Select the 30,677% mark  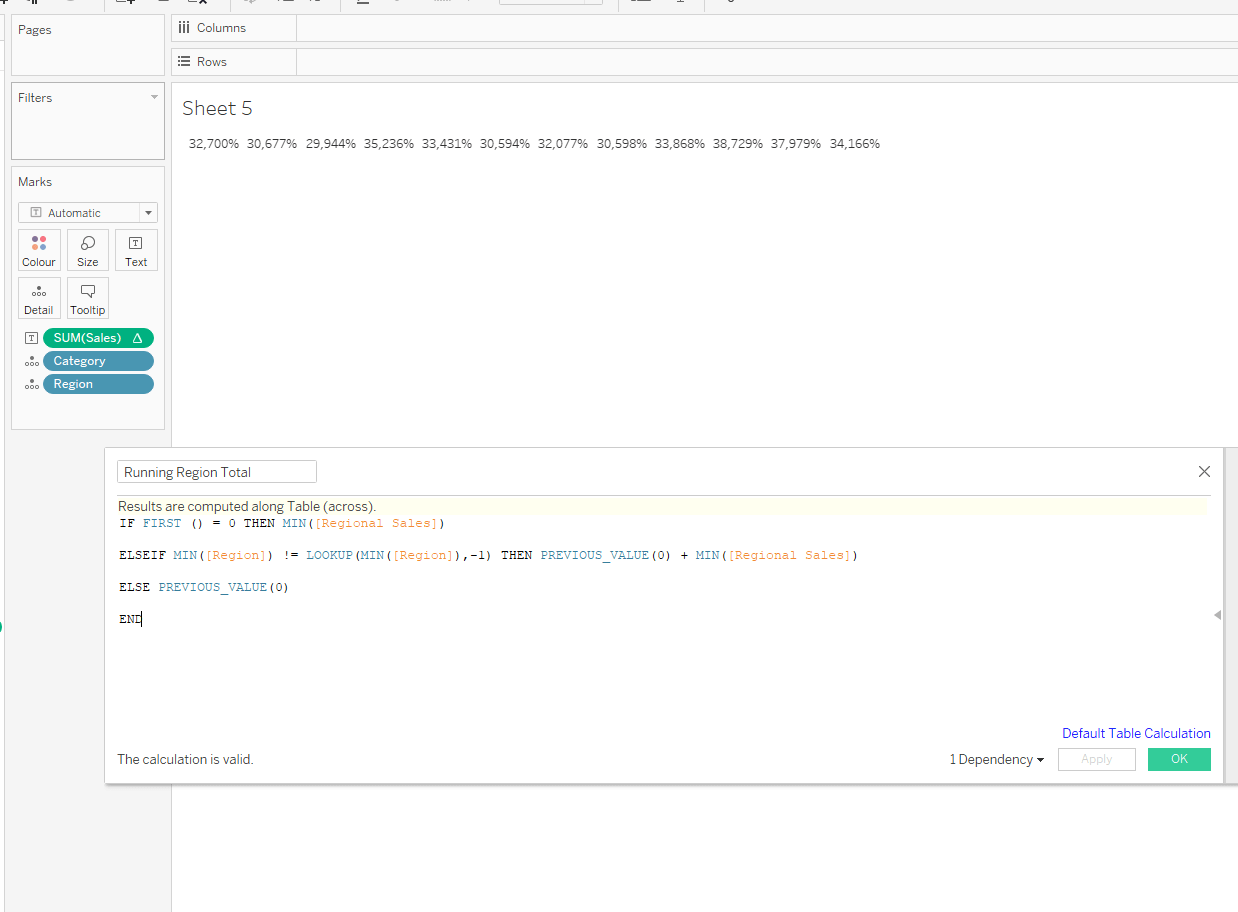272,144
